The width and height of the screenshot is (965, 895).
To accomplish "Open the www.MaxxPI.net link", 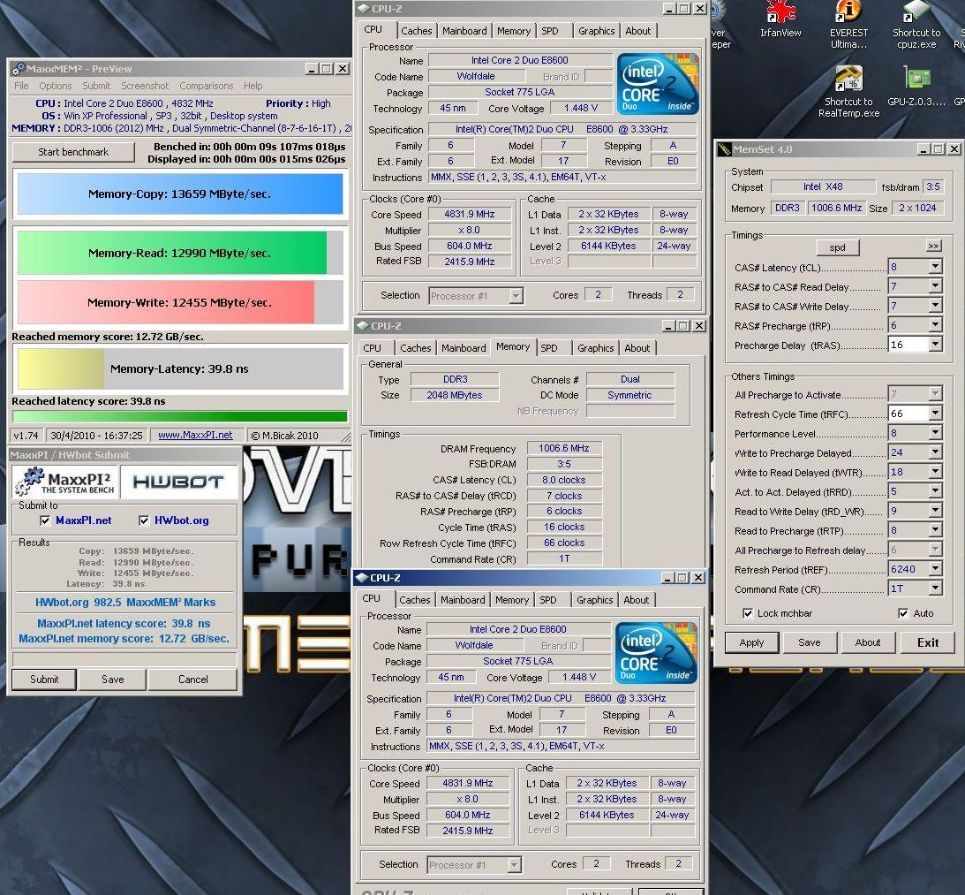I will tap(195, 435).
